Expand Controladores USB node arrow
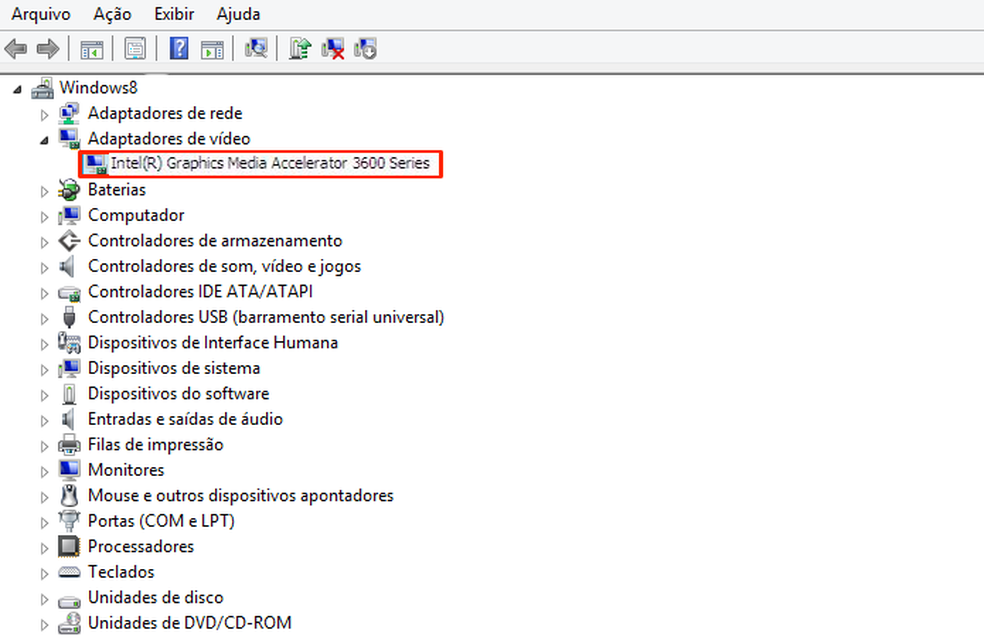The image size is (984, 640). (x=44, y=319)
